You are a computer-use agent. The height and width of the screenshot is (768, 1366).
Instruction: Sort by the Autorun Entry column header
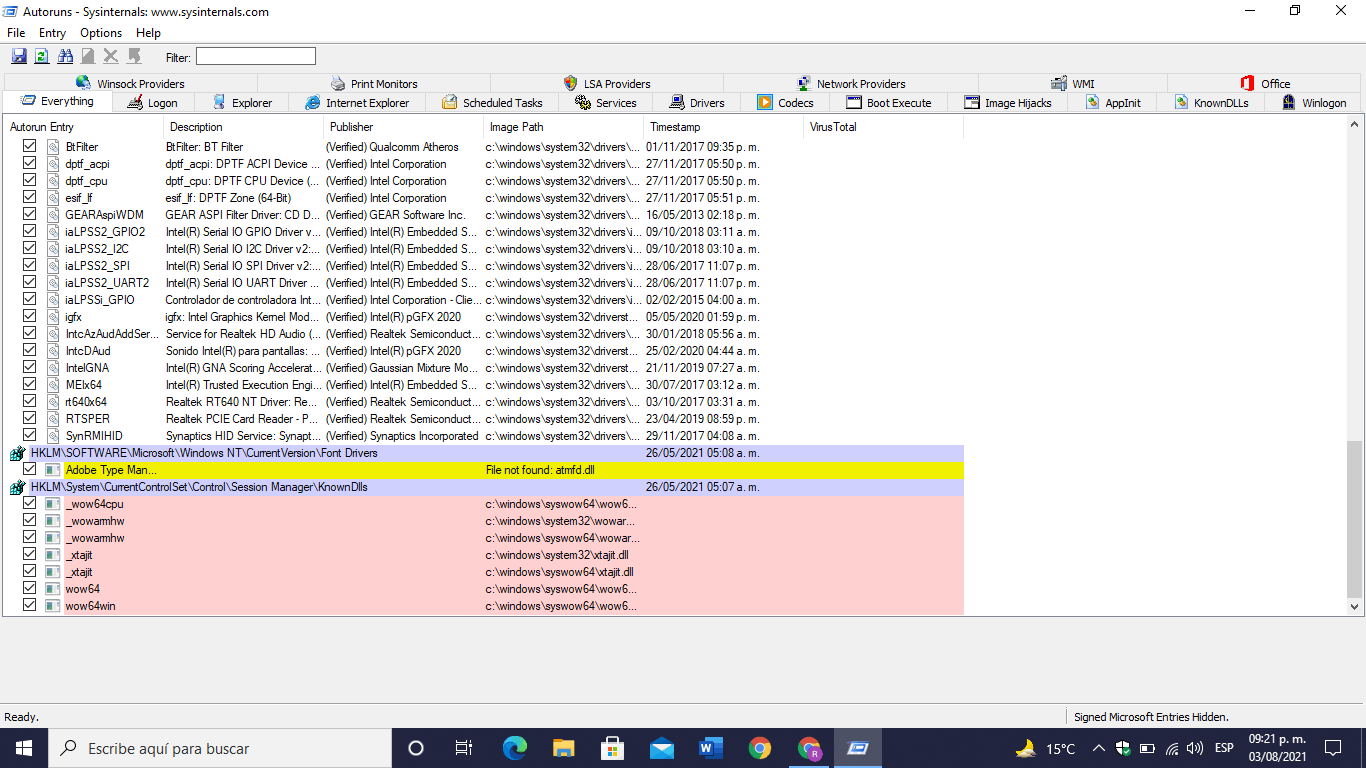tap(84, 127)
